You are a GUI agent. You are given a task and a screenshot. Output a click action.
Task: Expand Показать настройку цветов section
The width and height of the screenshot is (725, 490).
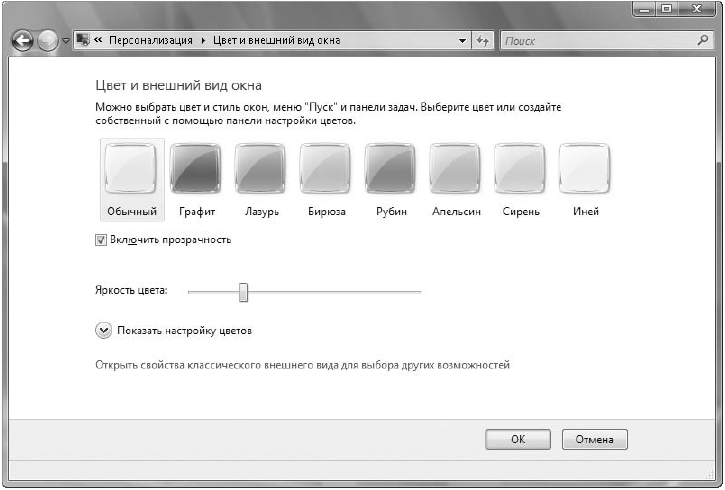(104, 330)
